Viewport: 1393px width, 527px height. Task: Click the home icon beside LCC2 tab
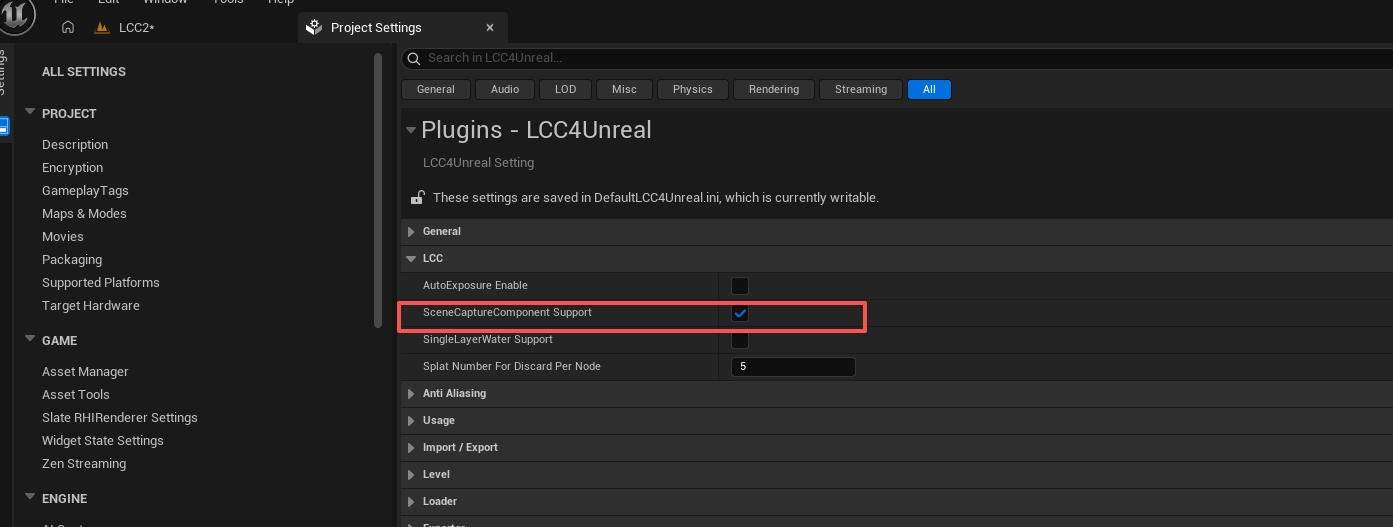(x=68, y=27)
